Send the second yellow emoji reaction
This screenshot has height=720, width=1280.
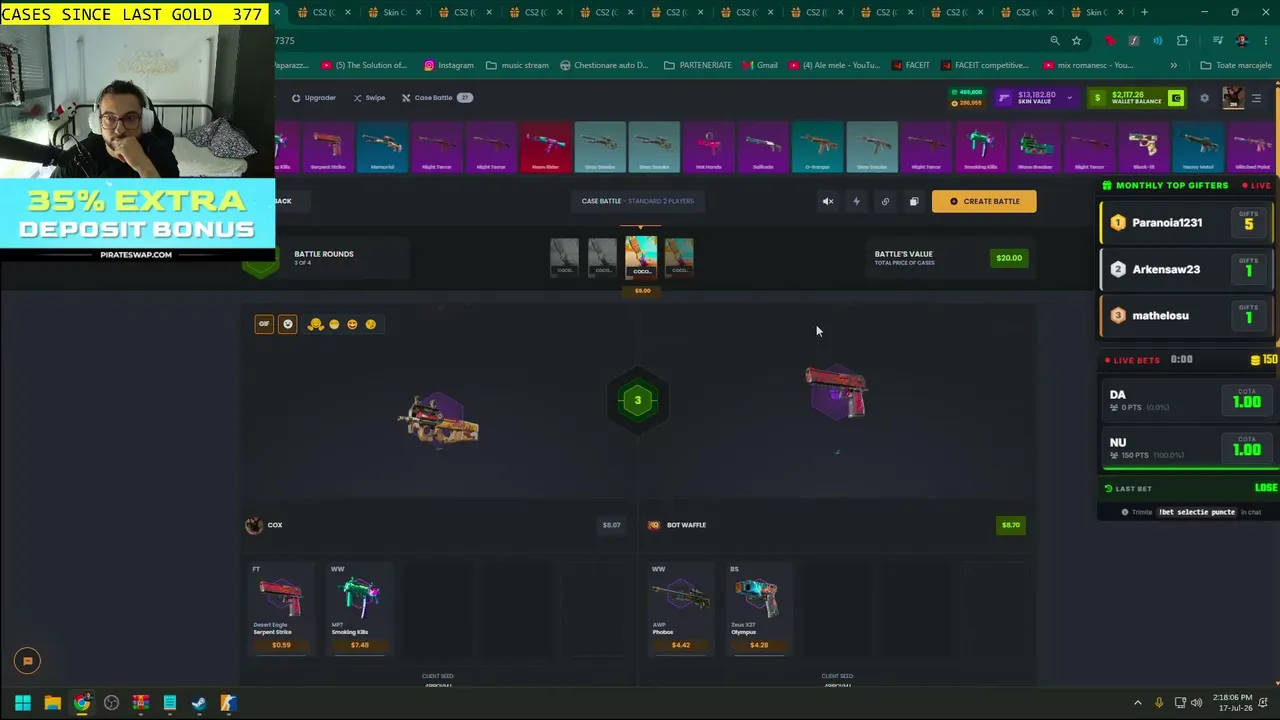pyautogui.click(x=334, y=324)
